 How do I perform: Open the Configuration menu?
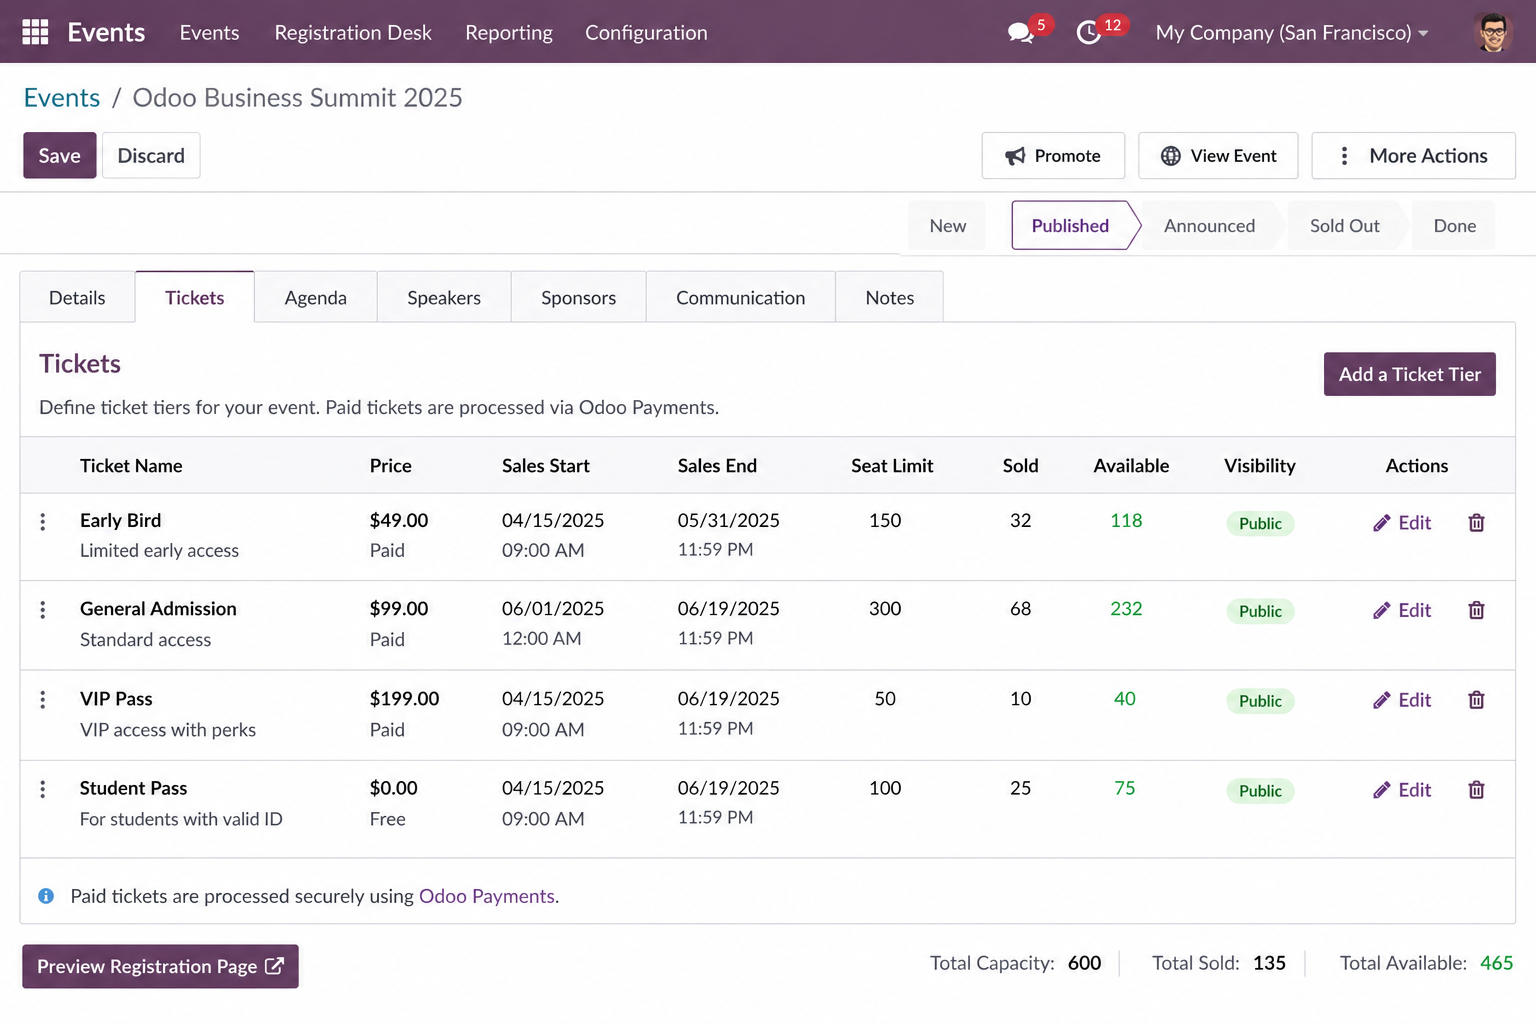click(646, 33)
